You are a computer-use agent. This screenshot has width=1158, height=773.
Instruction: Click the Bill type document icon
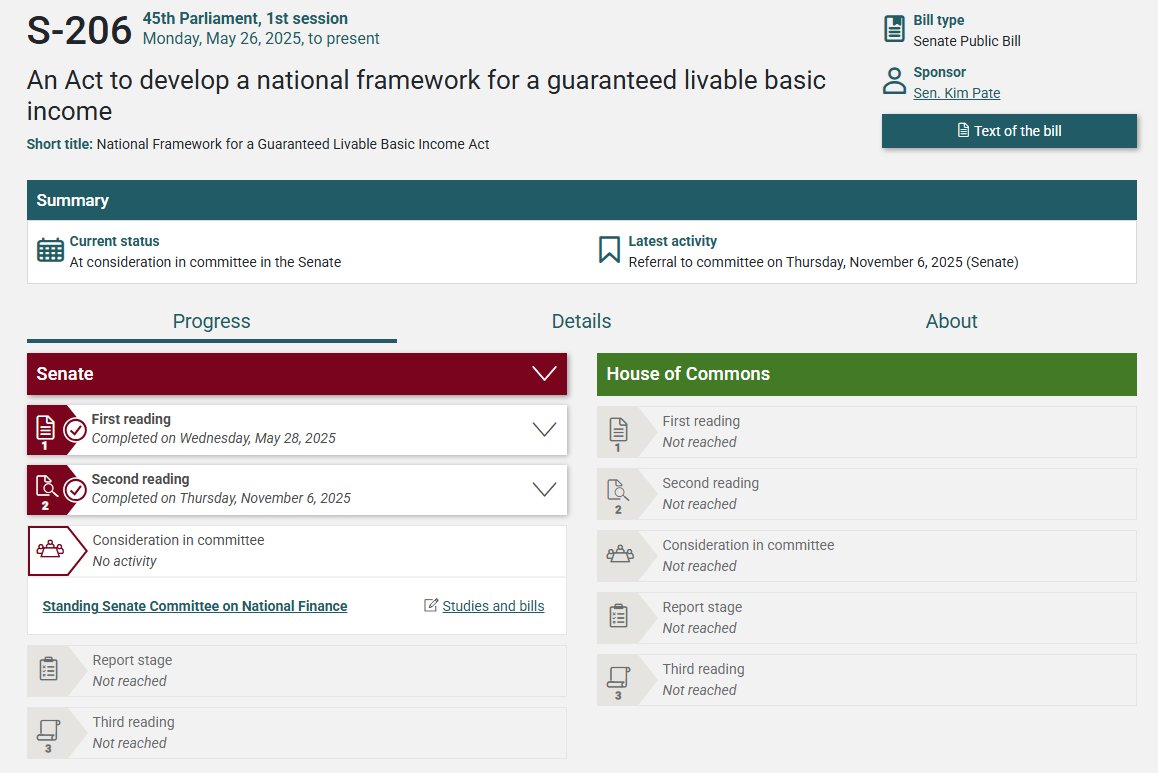coord(894,30)
